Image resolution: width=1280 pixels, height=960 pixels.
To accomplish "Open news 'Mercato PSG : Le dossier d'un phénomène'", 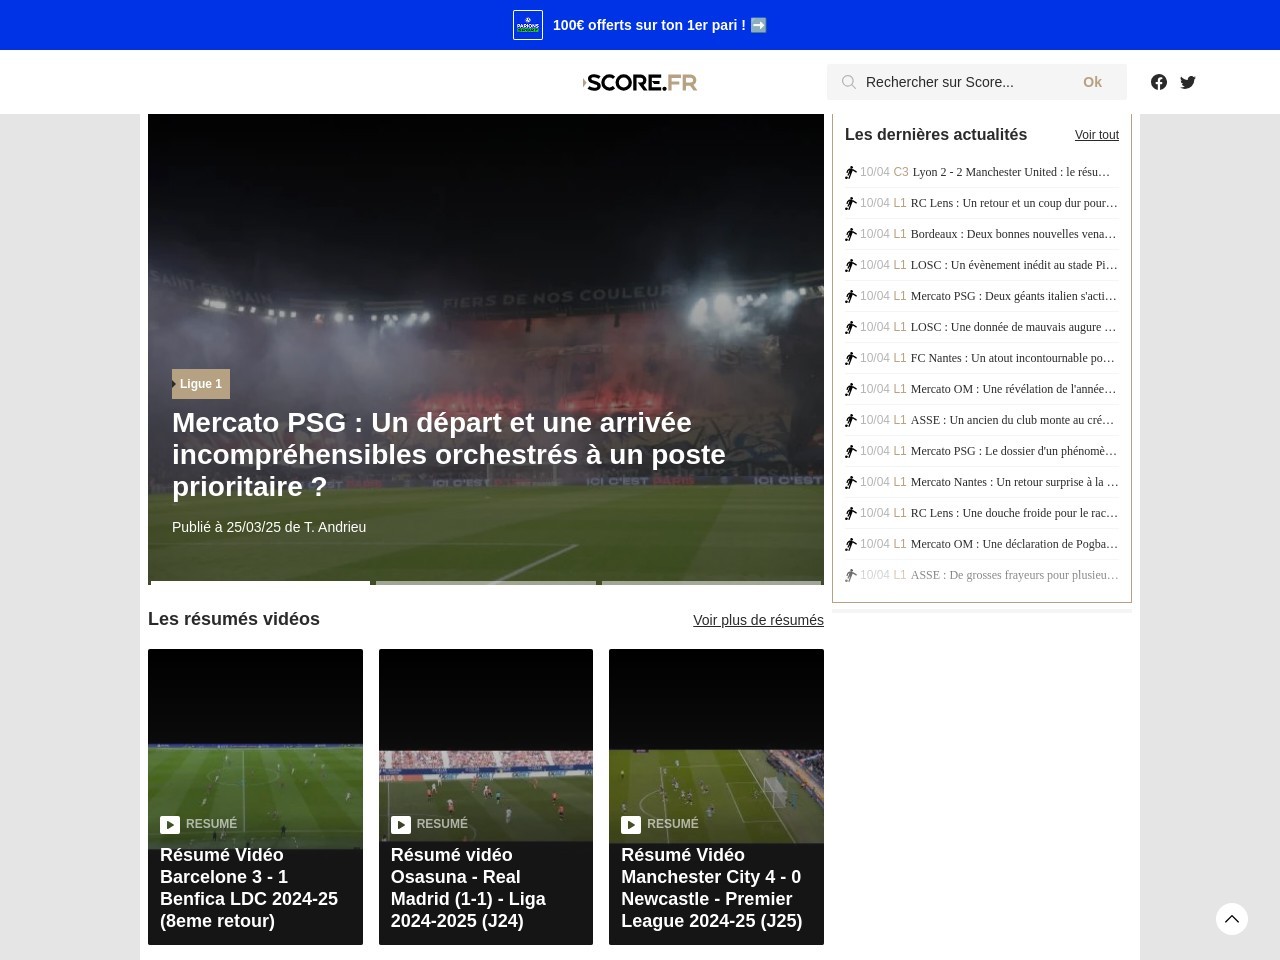I will pyautogui.click(x=1014, y=451).
